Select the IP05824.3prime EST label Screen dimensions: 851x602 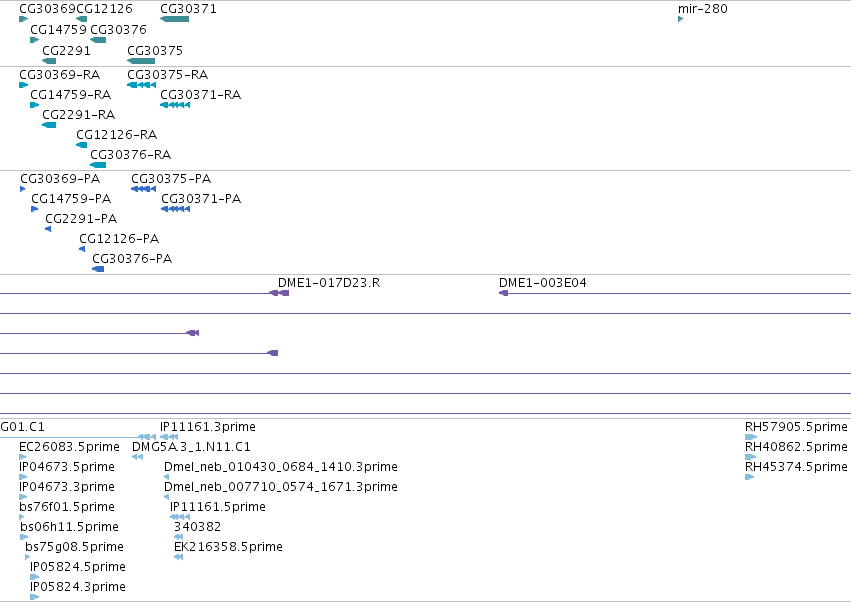click(x=78, y=587)
